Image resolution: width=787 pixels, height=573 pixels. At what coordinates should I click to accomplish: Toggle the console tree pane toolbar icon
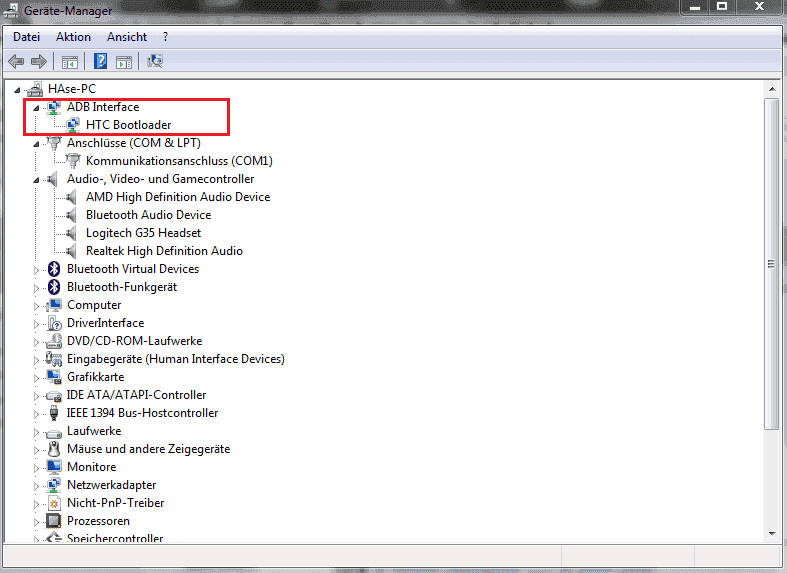point(70,62)
